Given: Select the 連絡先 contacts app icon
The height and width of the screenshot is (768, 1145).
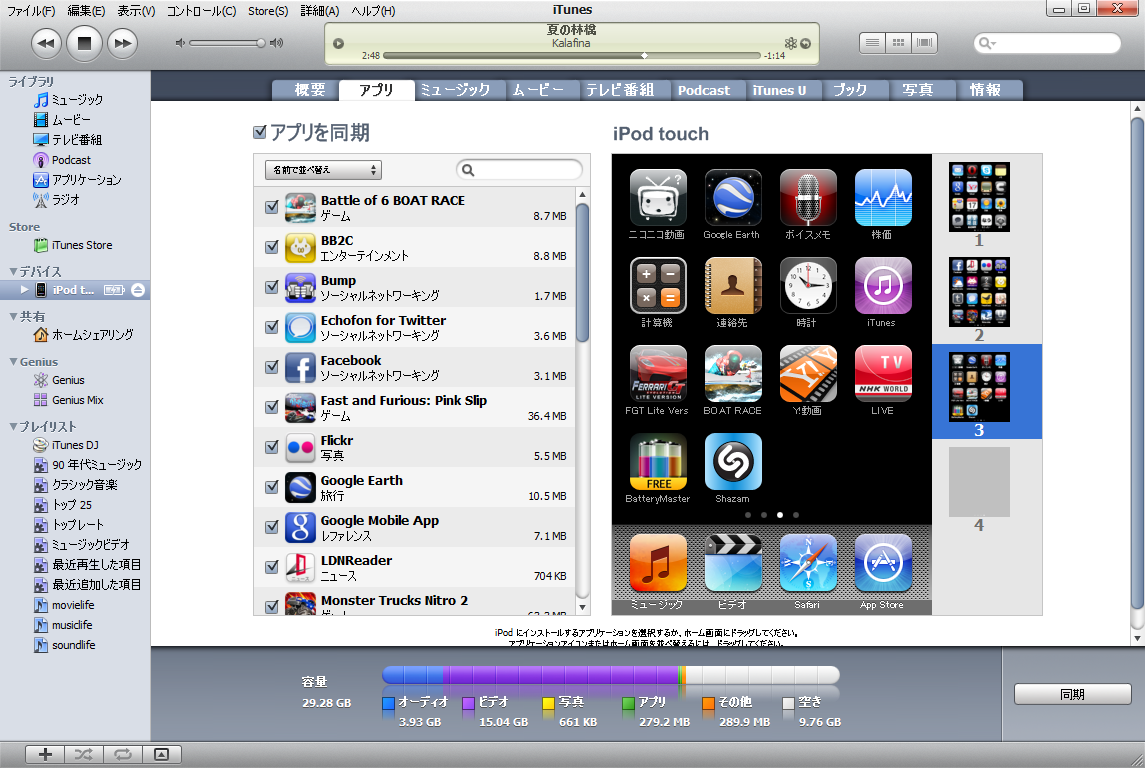Looking at the screenshot, I should point(733,285).
